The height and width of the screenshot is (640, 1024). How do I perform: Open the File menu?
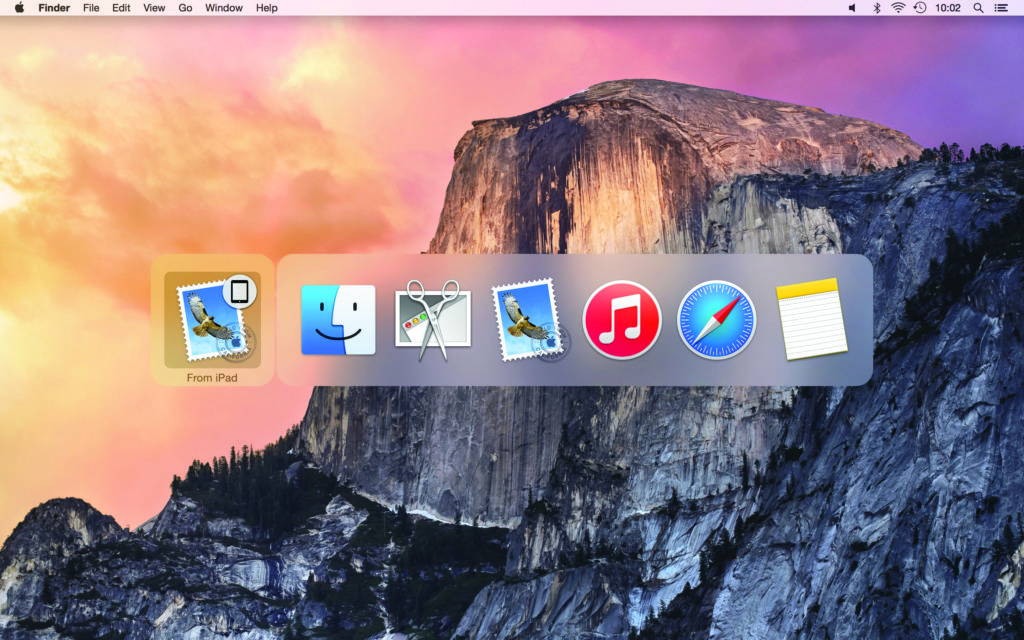pyautogui.click(x=91, y=8)
